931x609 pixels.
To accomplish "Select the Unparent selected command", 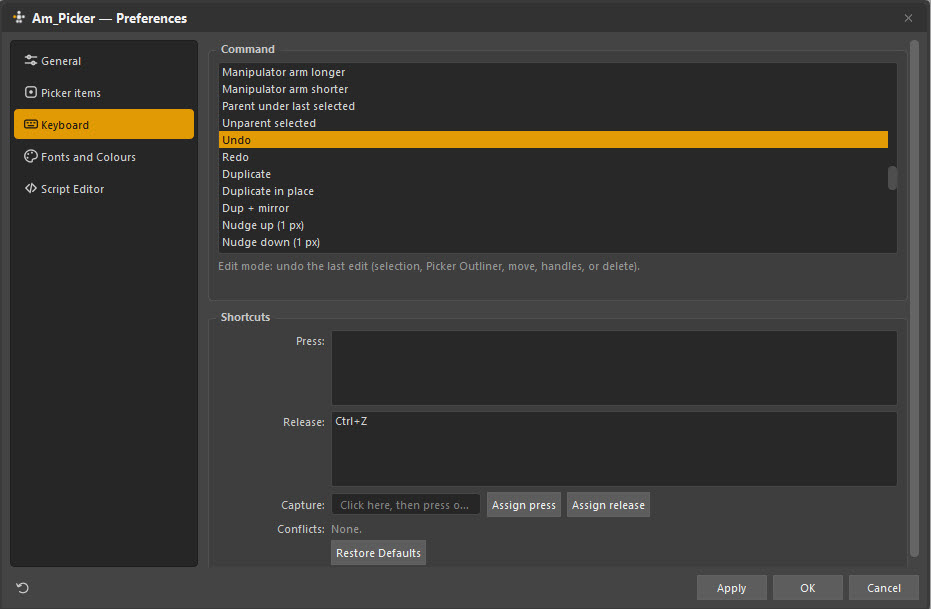I will pyautogui.click(x=553, y=123).
